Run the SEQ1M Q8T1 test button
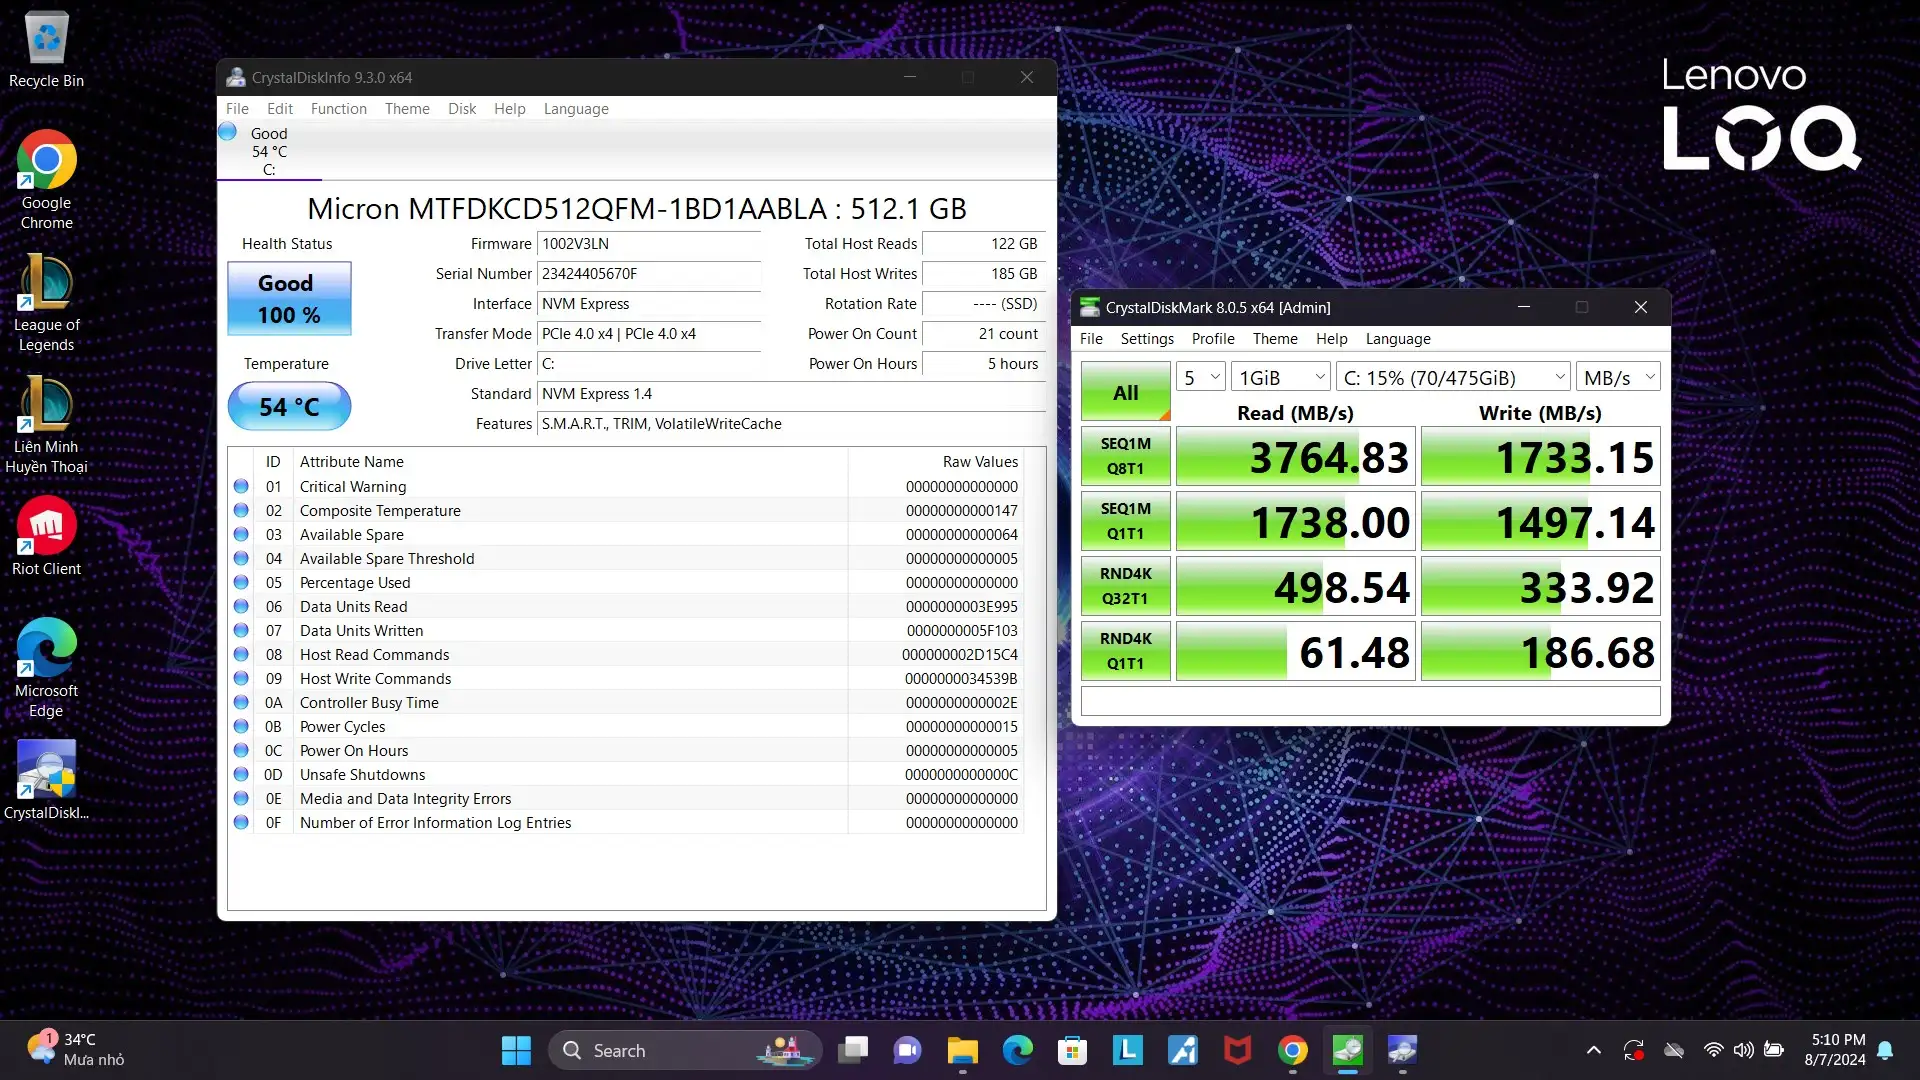This screenshot has height=1080, width=1920. coord(1125,456)
